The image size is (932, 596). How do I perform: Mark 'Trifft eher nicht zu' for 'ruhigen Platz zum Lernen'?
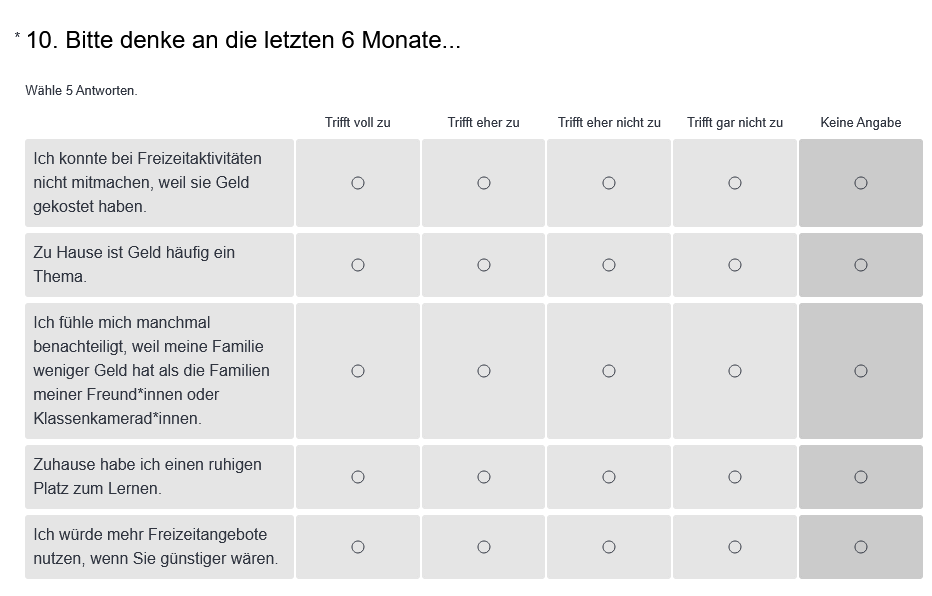click(609, 477)
